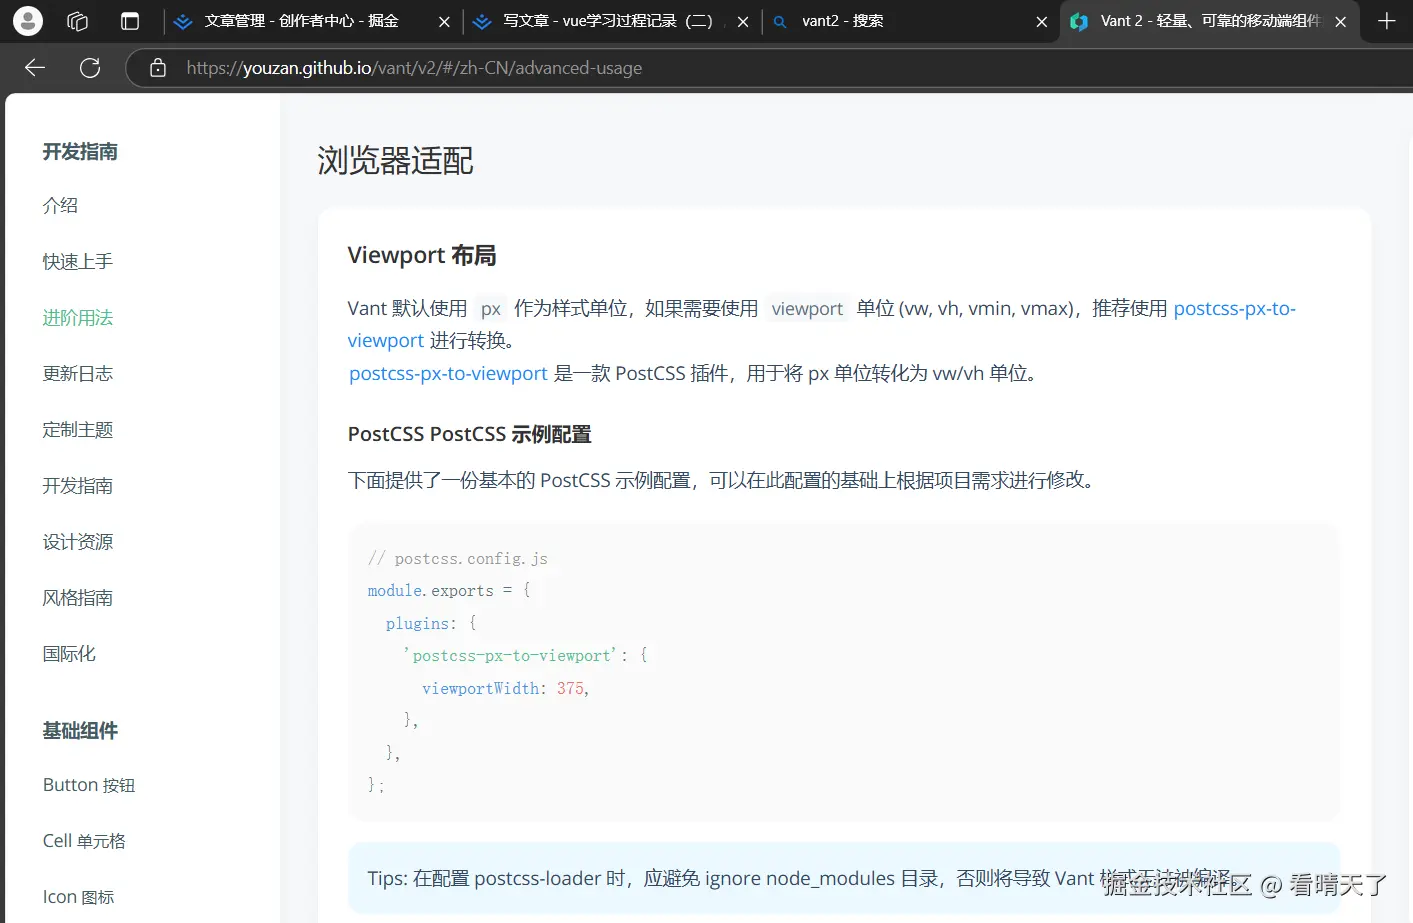Click the 掘金 favicon on 文章管理 tab
1413x923 pixels.
[183, 21]
